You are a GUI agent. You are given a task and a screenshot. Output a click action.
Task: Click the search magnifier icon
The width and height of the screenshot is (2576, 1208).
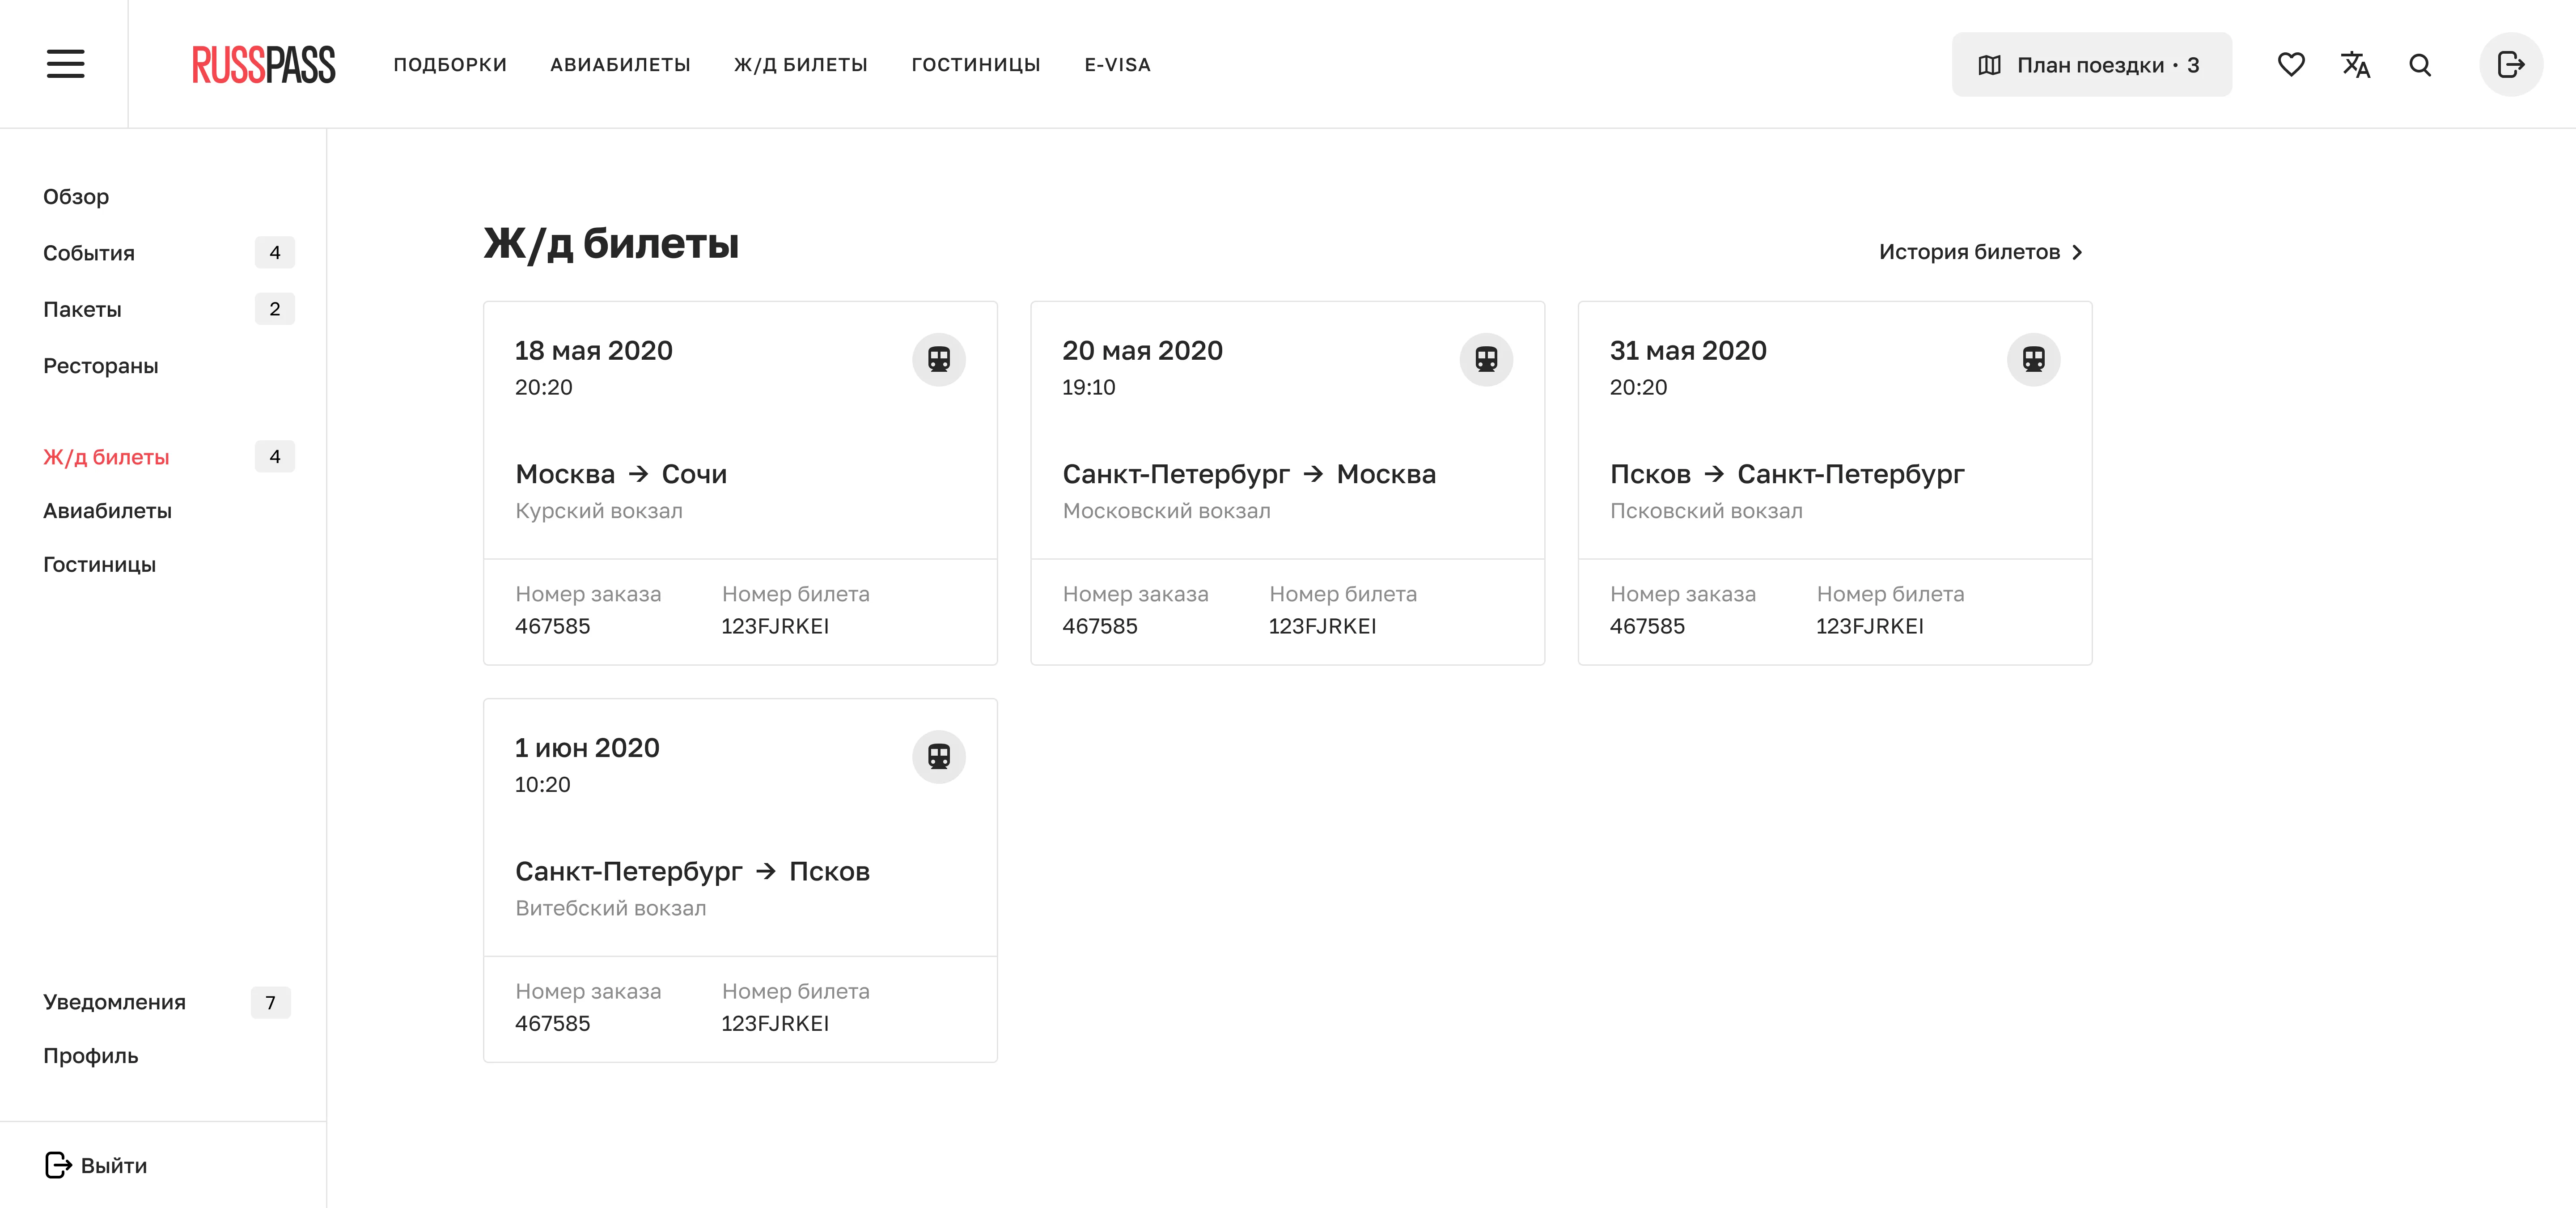click(x=2420, y=65)
